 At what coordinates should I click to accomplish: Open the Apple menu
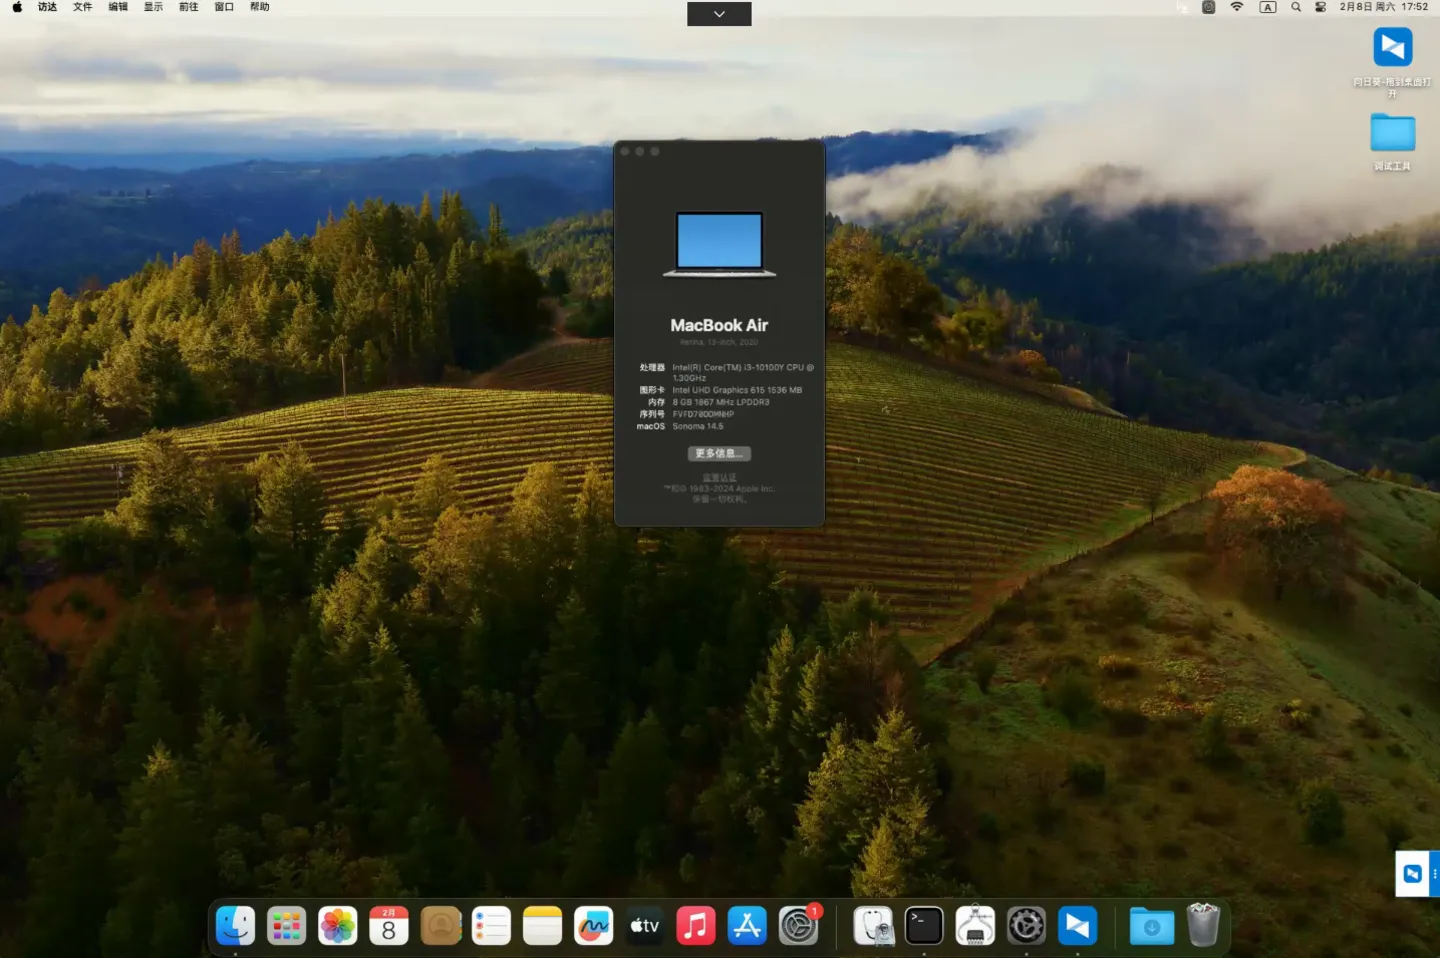point(17,7)
